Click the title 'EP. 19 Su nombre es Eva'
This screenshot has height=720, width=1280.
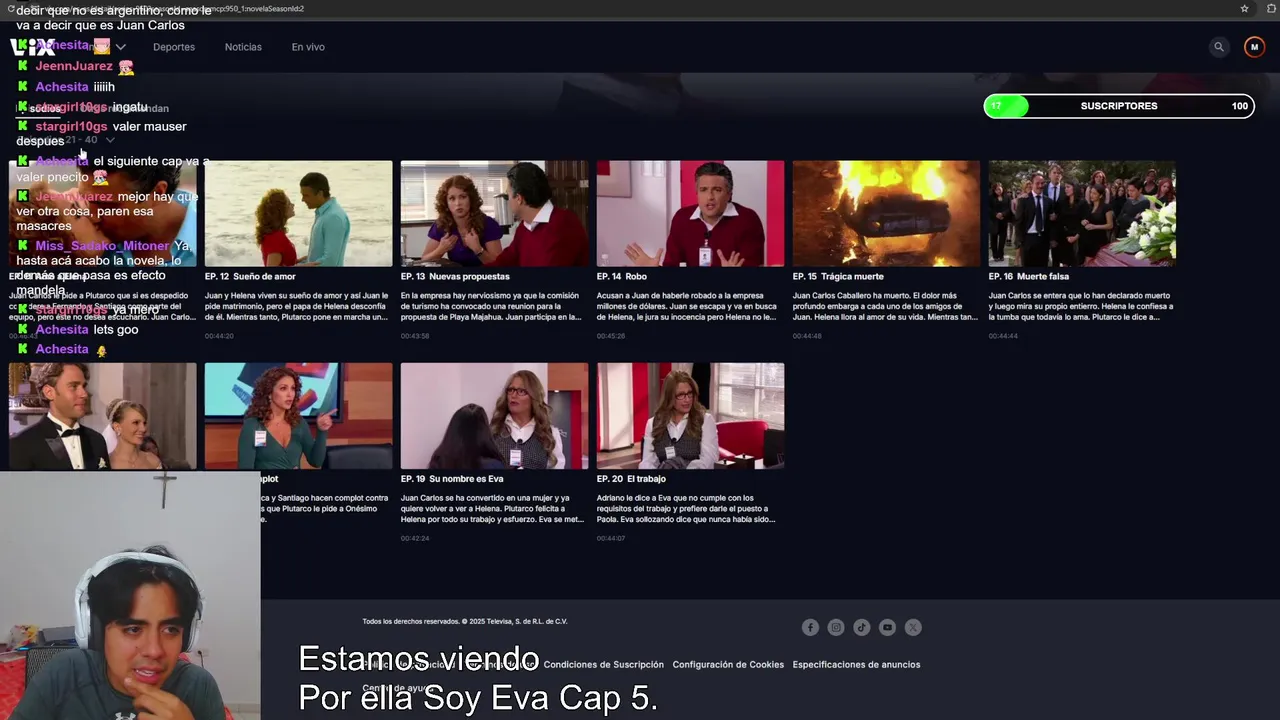[x=452, y=478]
